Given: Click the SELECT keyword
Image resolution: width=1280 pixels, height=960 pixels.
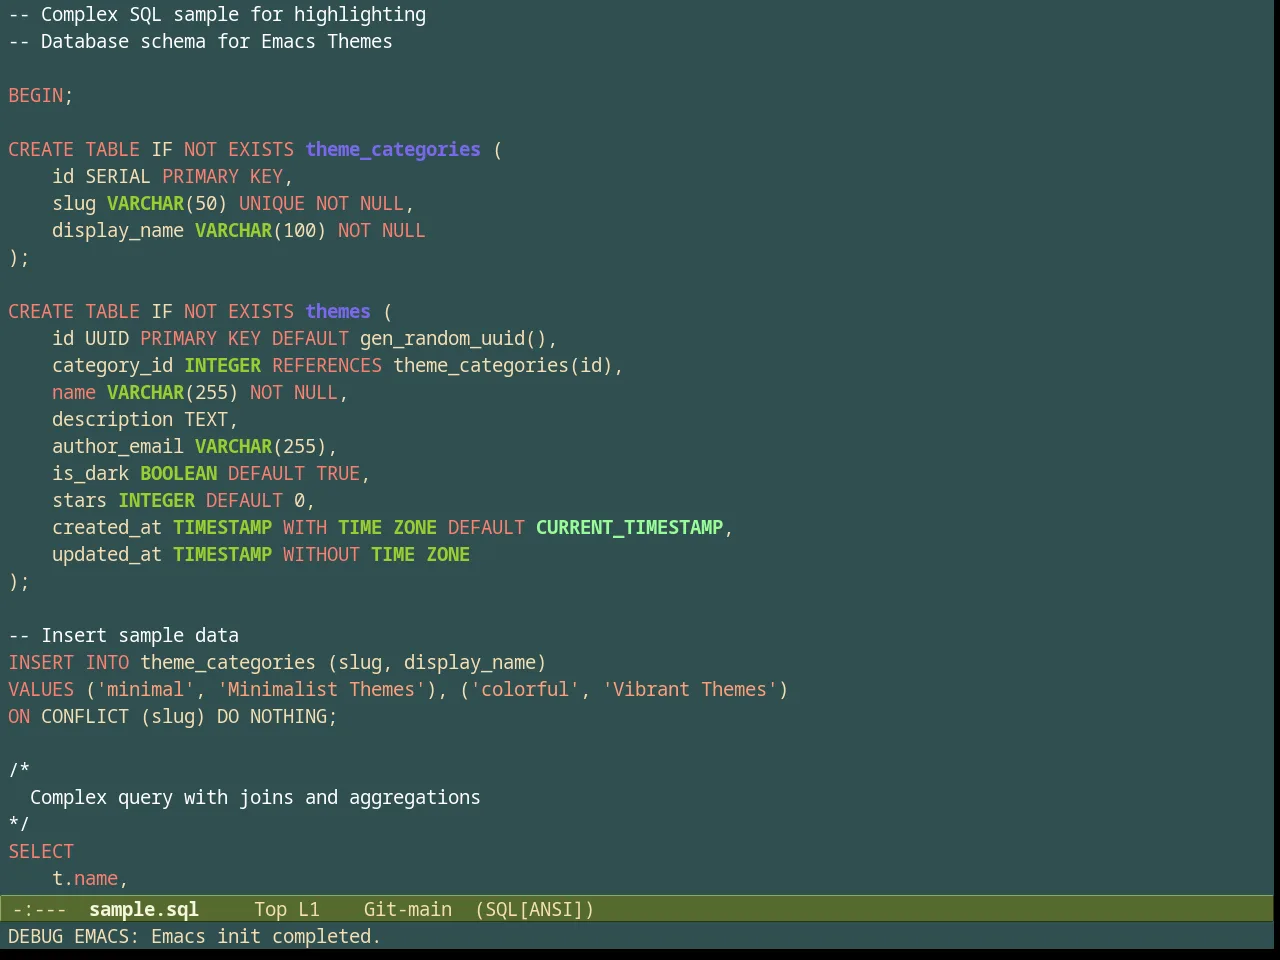Looking at the screenshot, I should (x=41, y=851).
